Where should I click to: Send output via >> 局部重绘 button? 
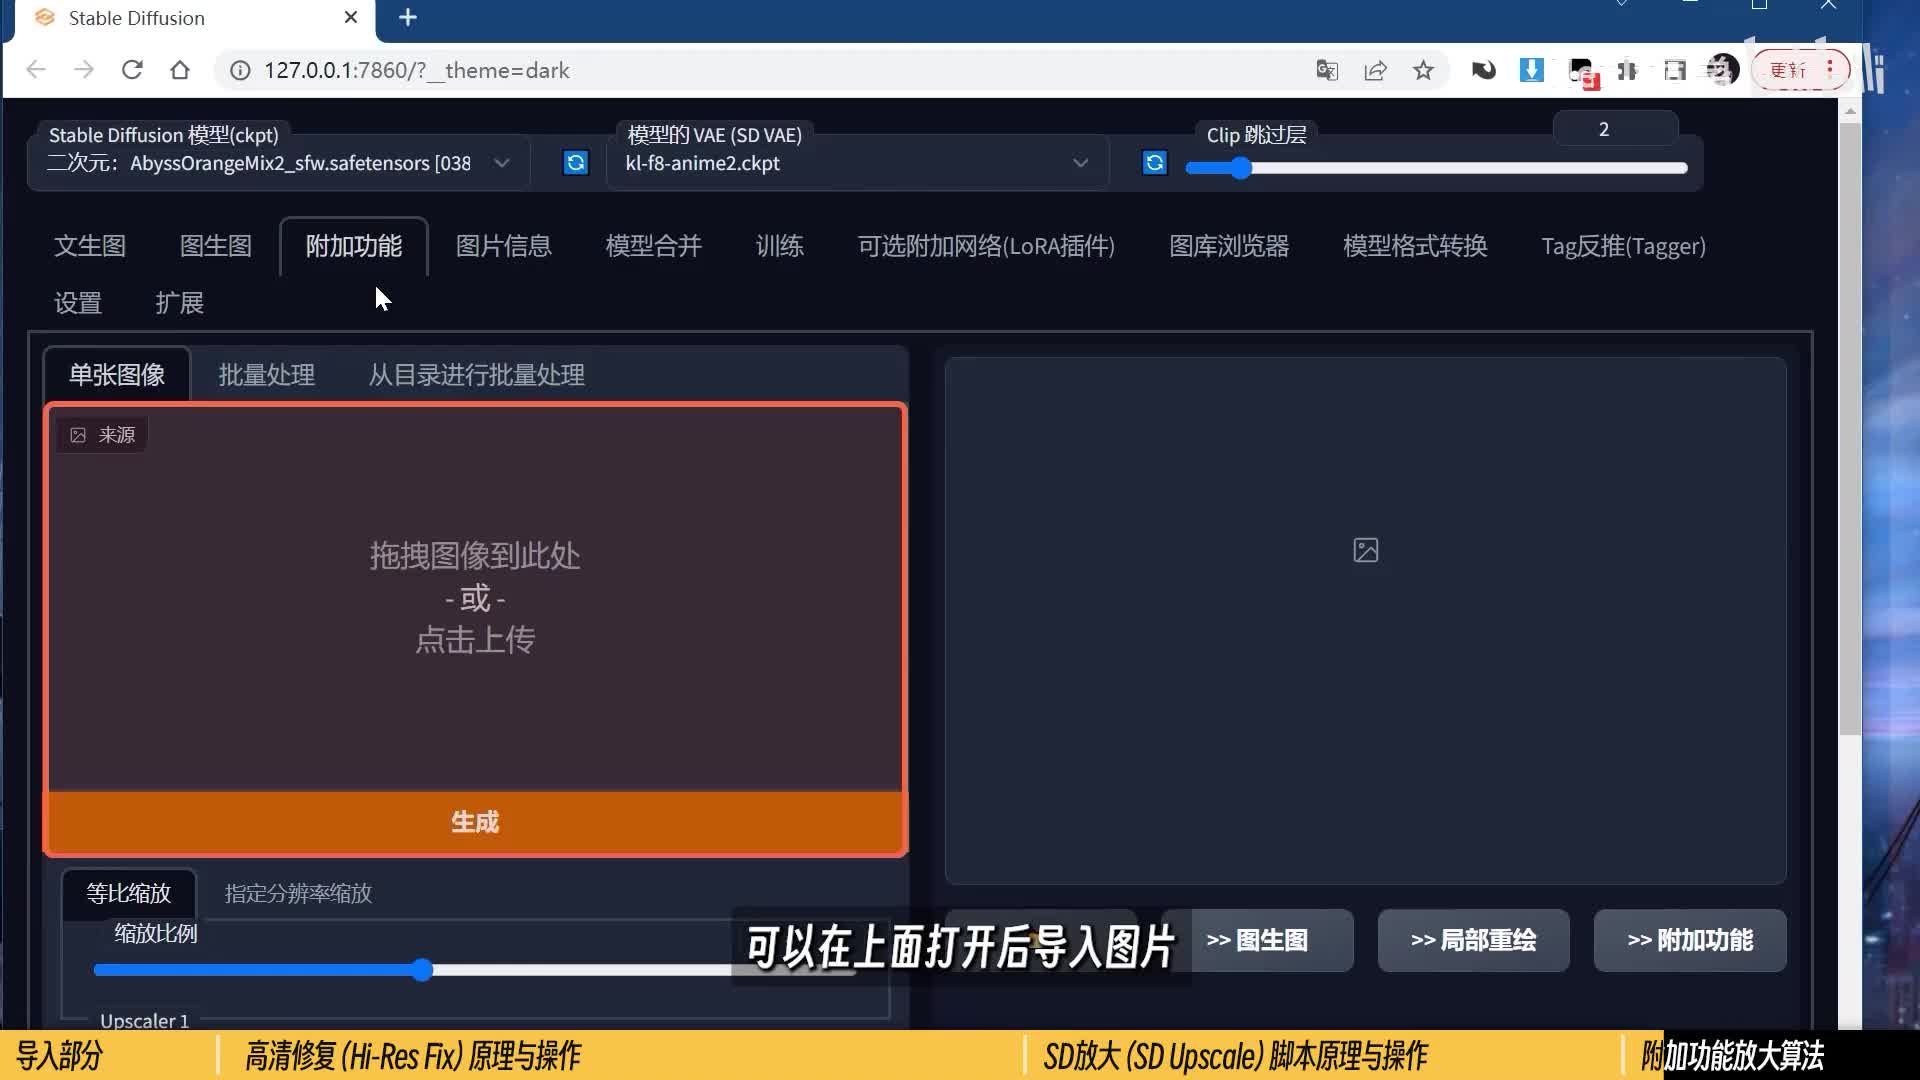click(1473, 940)
